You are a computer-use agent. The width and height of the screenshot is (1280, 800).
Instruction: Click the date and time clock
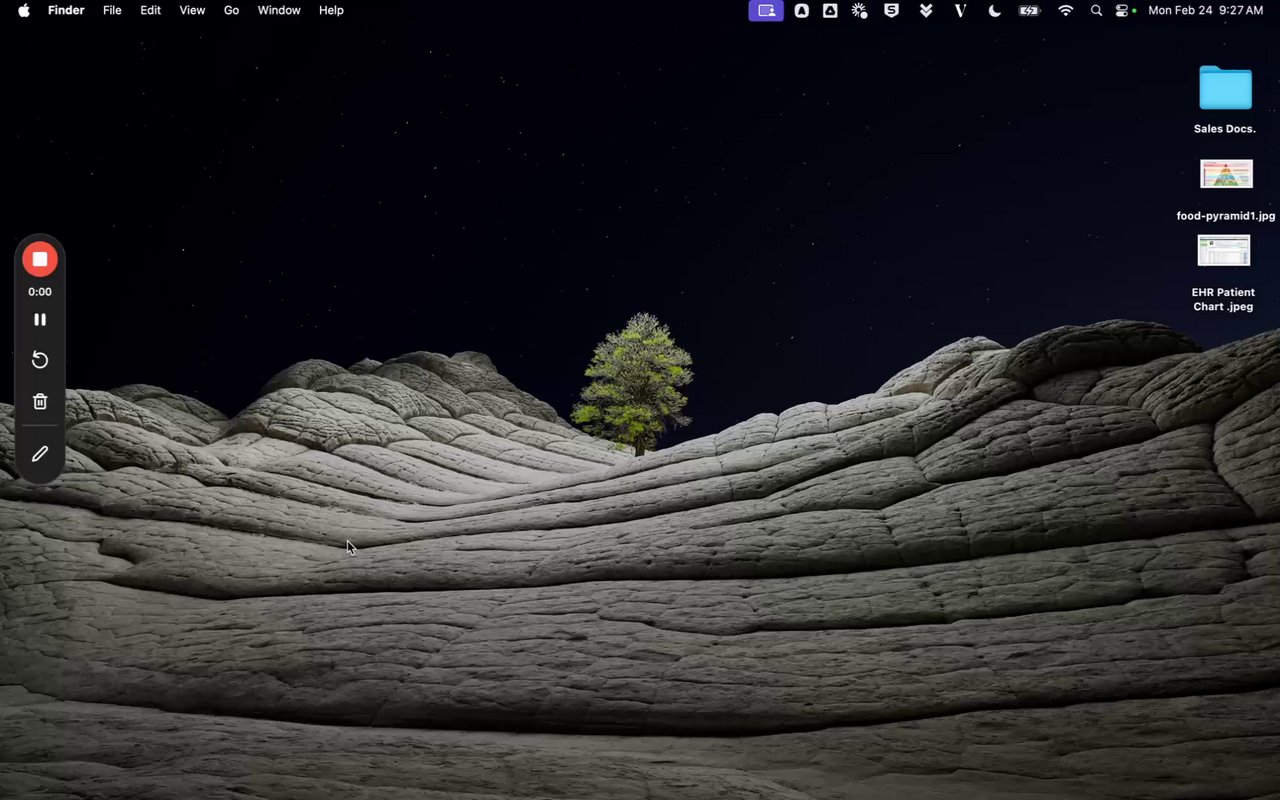click(1205, 10)
